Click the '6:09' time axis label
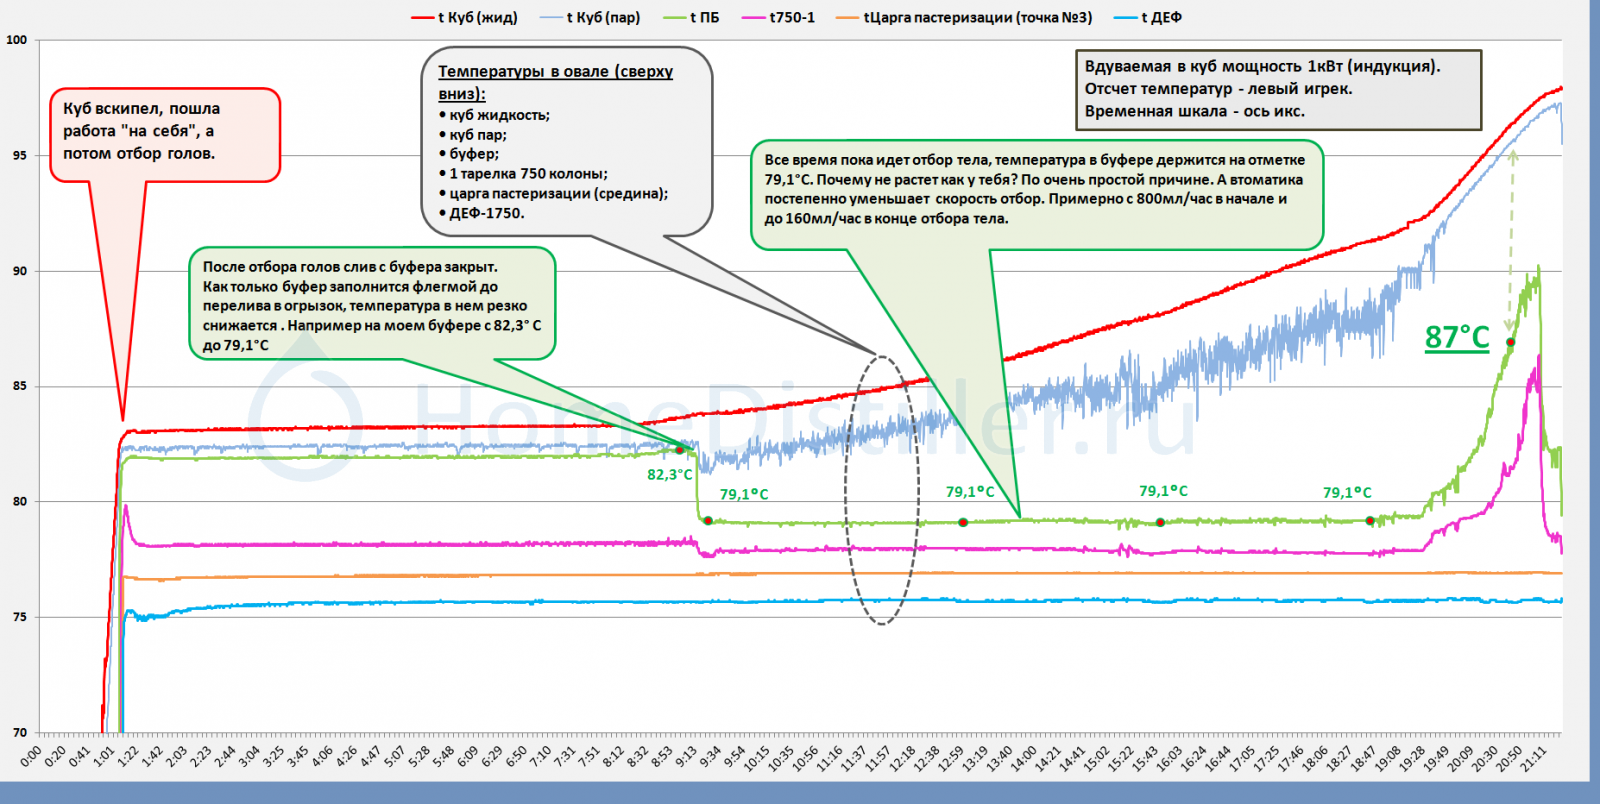This screenshot has height=804, width=1600. click(467, 756)
